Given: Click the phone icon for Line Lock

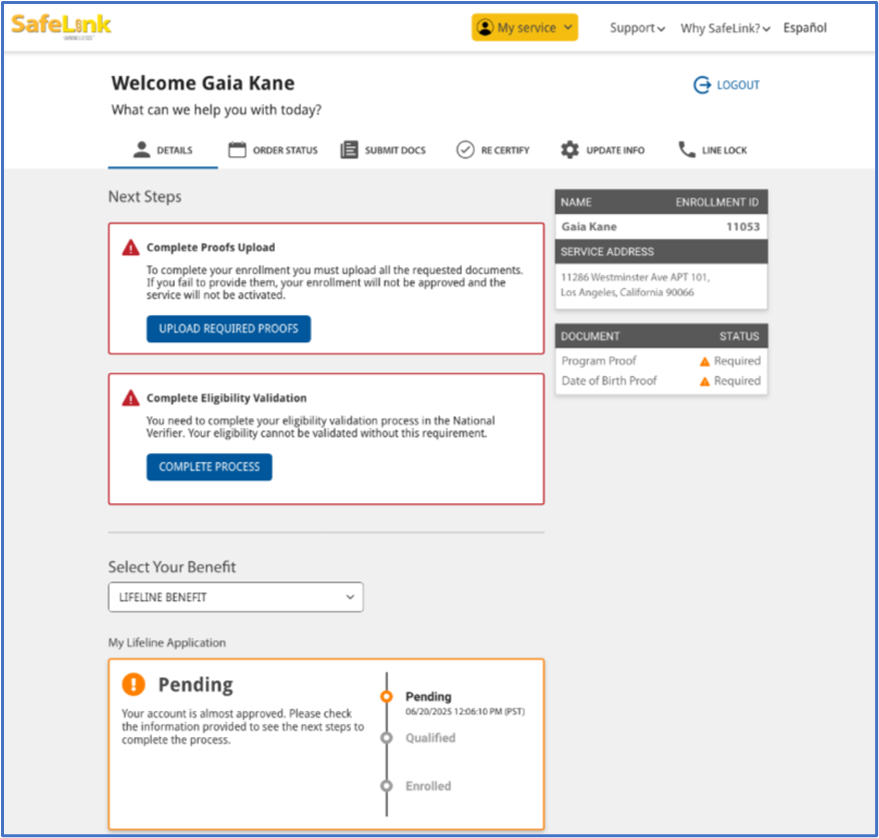Looking at the screenshot, I should click(687, 149).
